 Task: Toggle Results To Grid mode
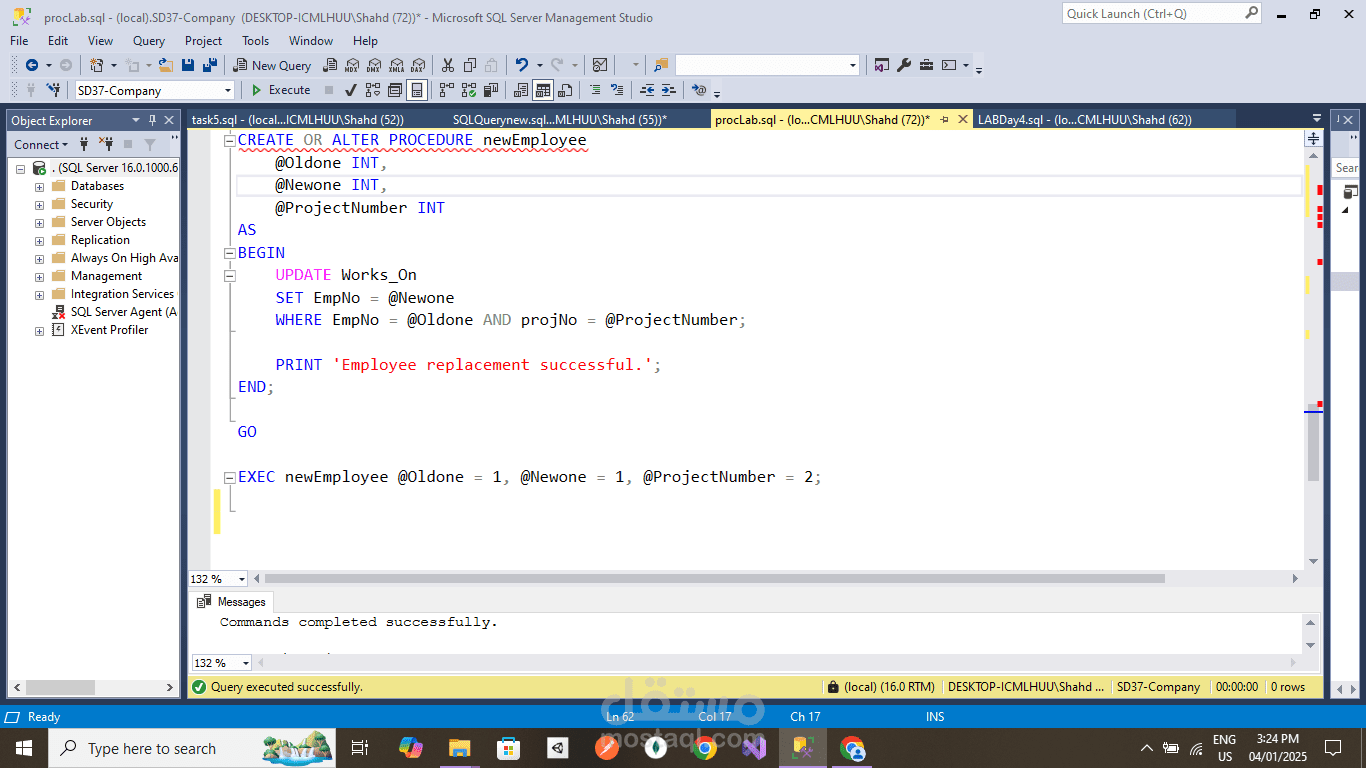coord(541,90)
